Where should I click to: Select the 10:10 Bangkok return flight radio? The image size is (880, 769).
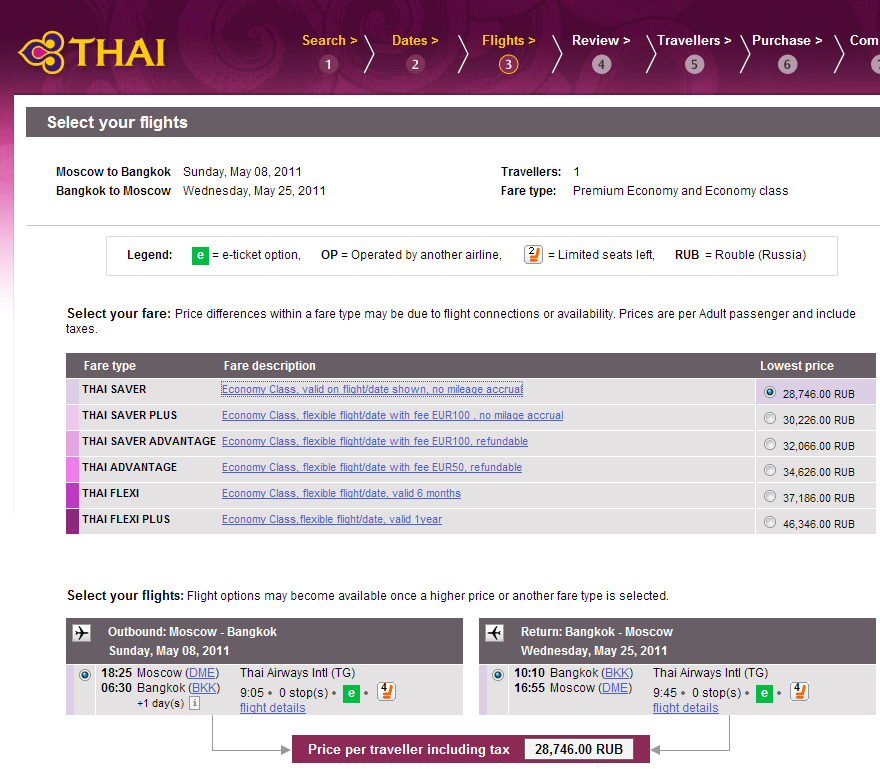coord(498,675)
